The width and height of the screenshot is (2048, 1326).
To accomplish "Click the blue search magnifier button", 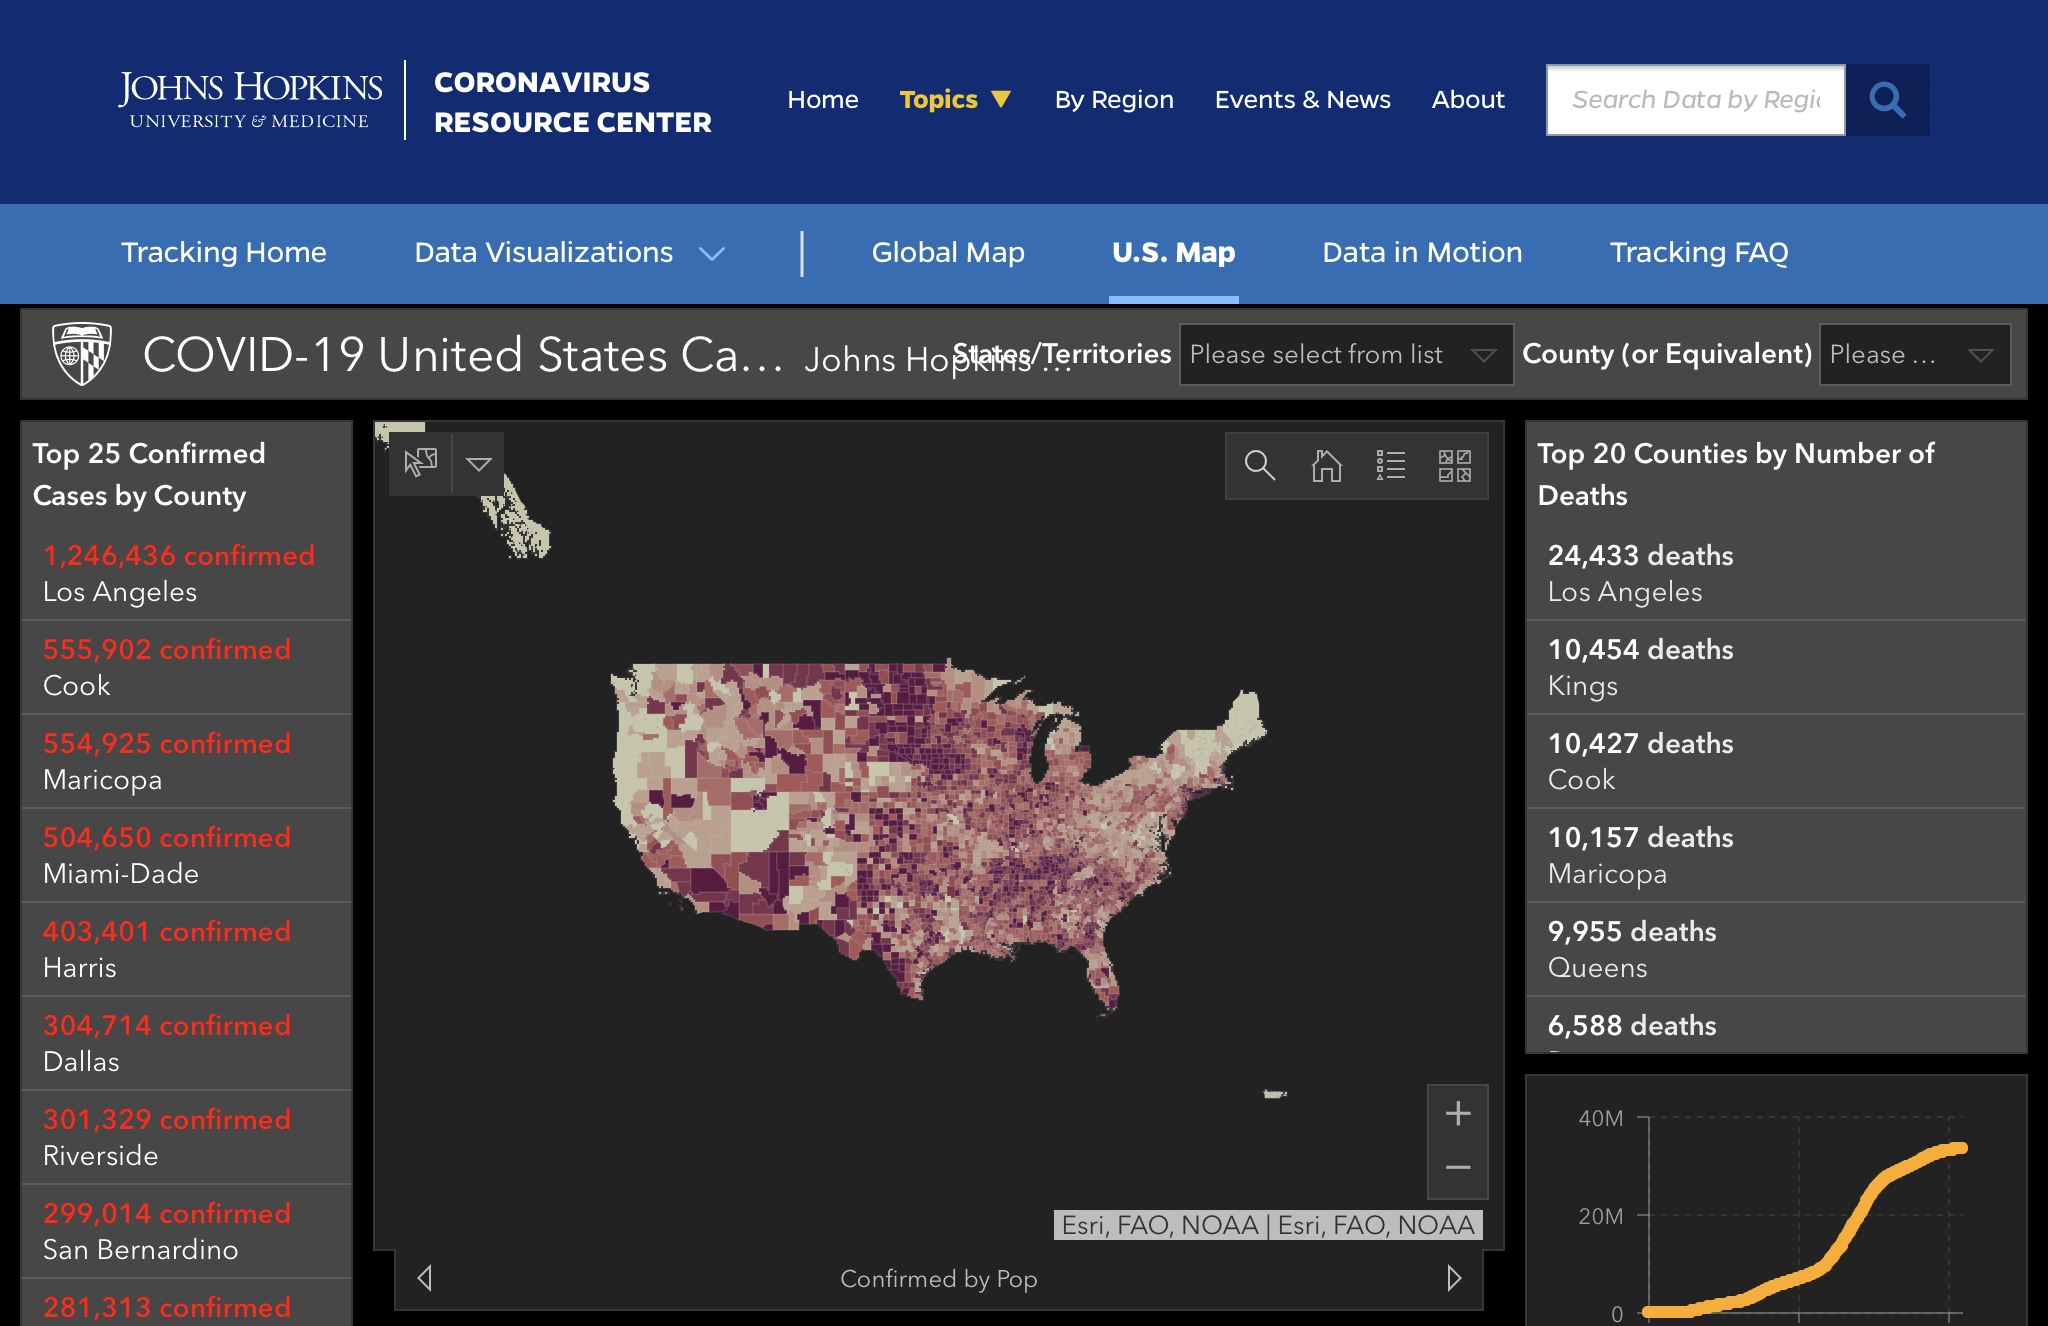I will click(1887, 100).
